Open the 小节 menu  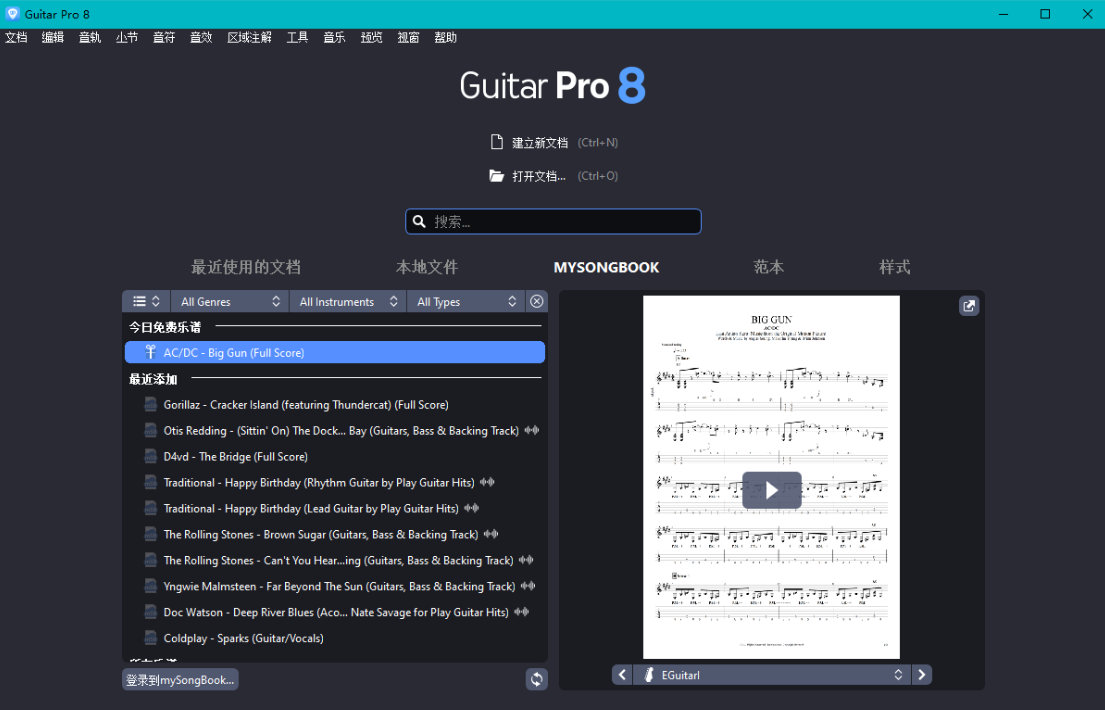pos(127,37)
